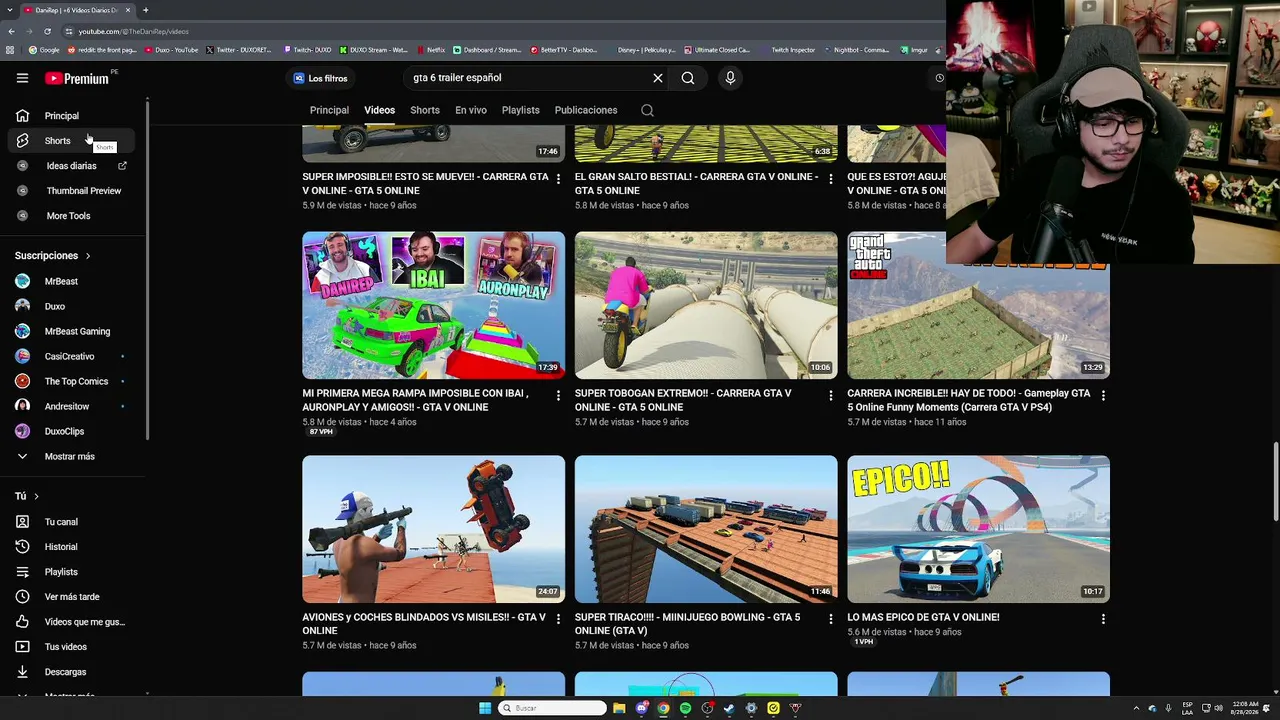Screen dimensions: 1280x720
Task: Open Descargas downloads icon
Action: point(22,672)
